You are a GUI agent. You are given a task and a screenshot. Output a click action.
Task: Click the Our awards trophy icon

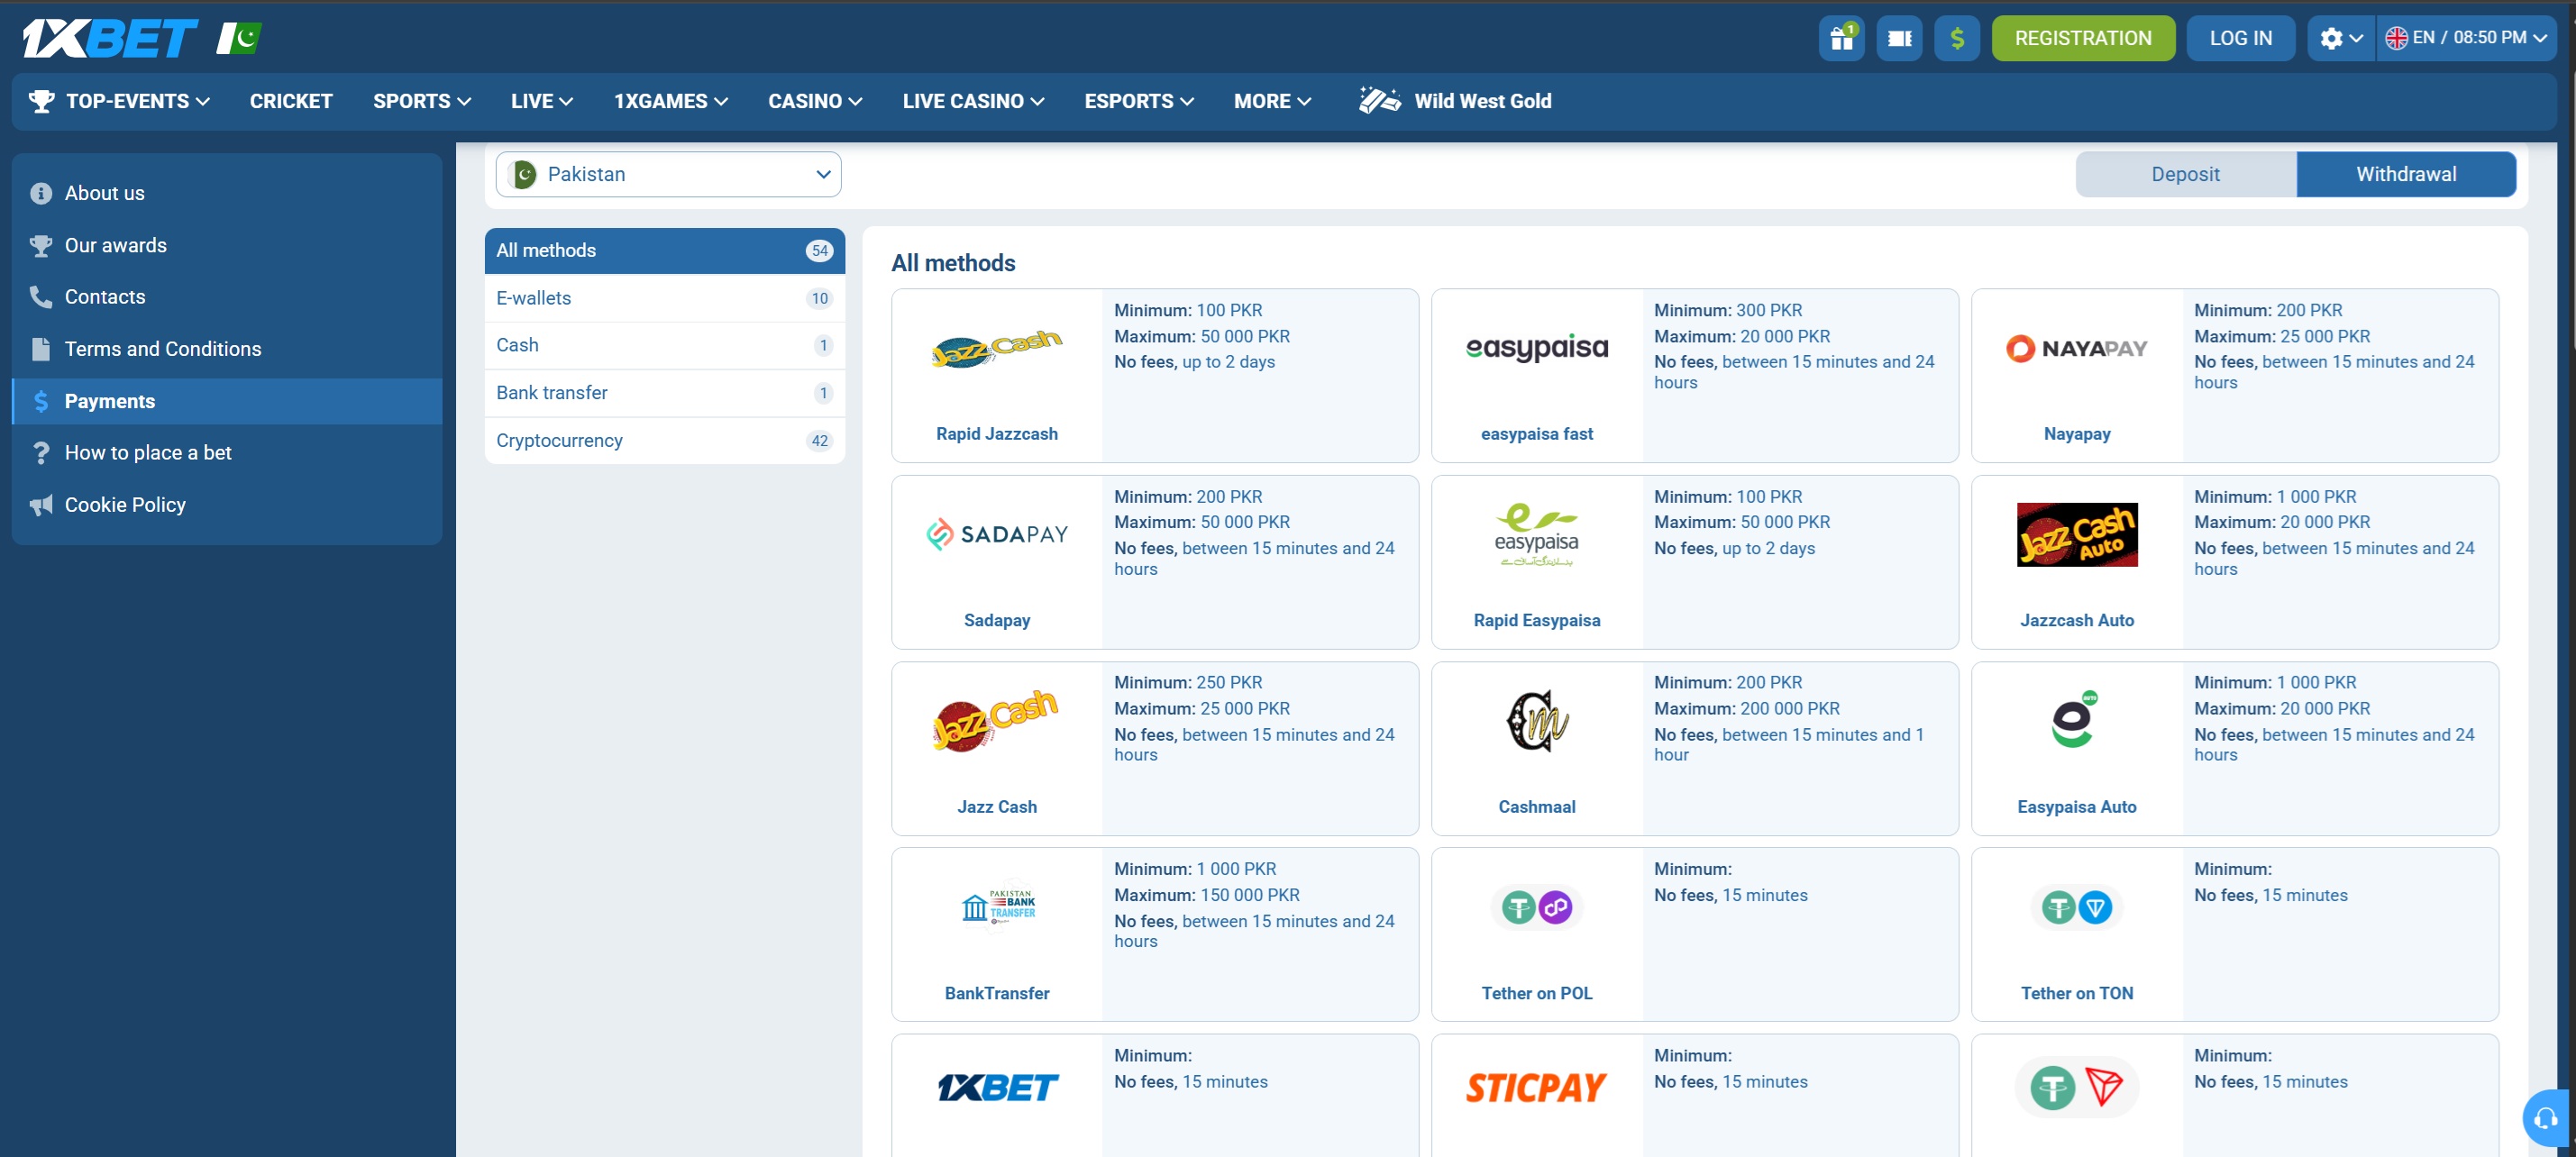tap(41, 245)
